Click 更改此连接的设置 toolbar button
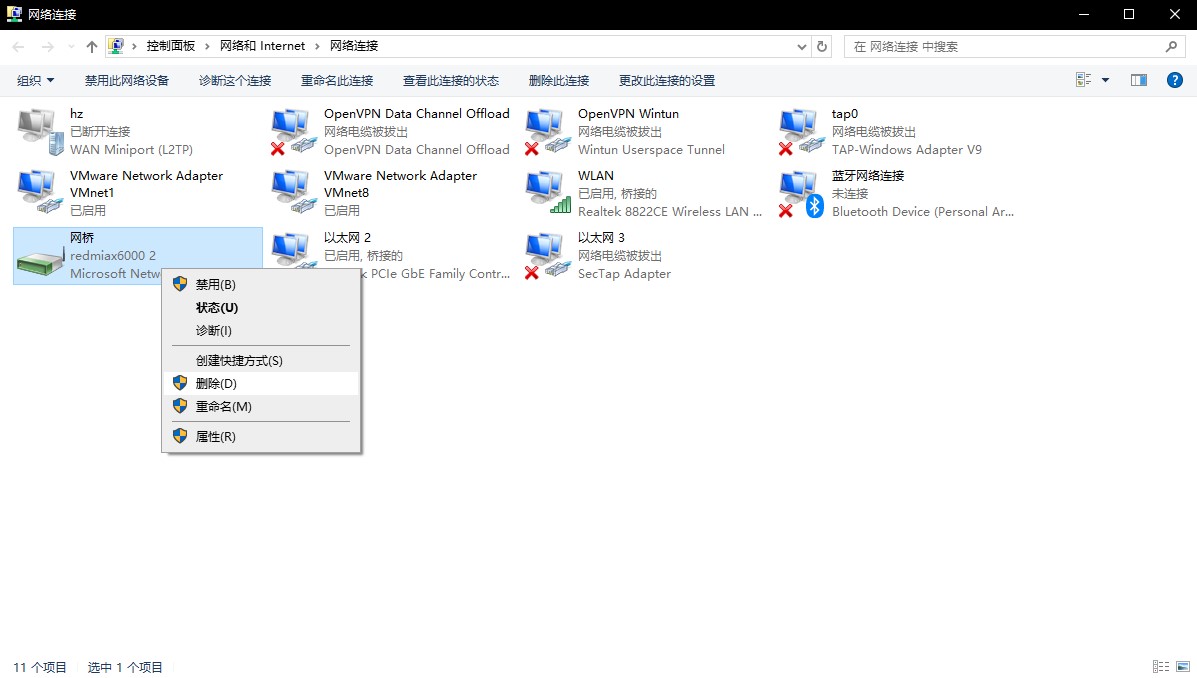This screenshot has height=678, width=1197. point(667,80)
